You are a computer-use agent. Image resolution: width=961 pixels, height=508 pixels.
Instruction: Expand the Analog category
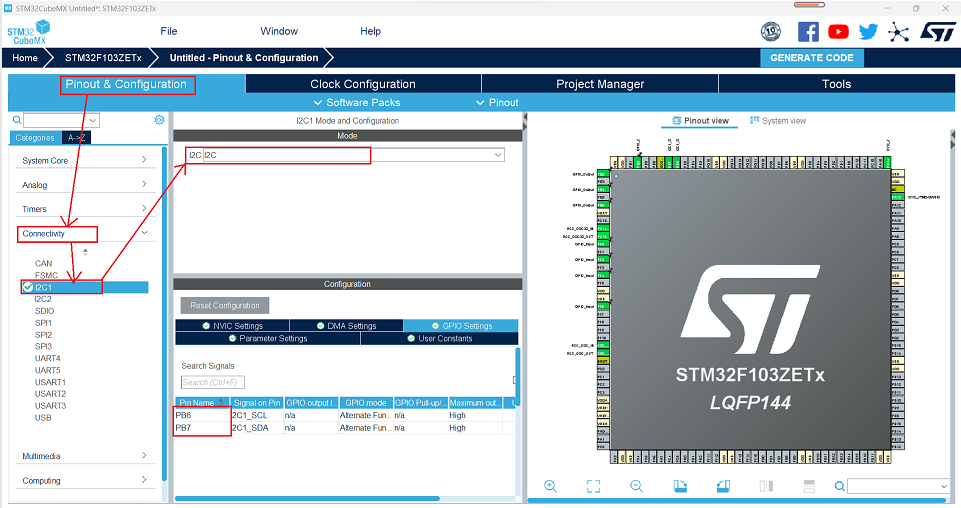(x=85, y=184)
